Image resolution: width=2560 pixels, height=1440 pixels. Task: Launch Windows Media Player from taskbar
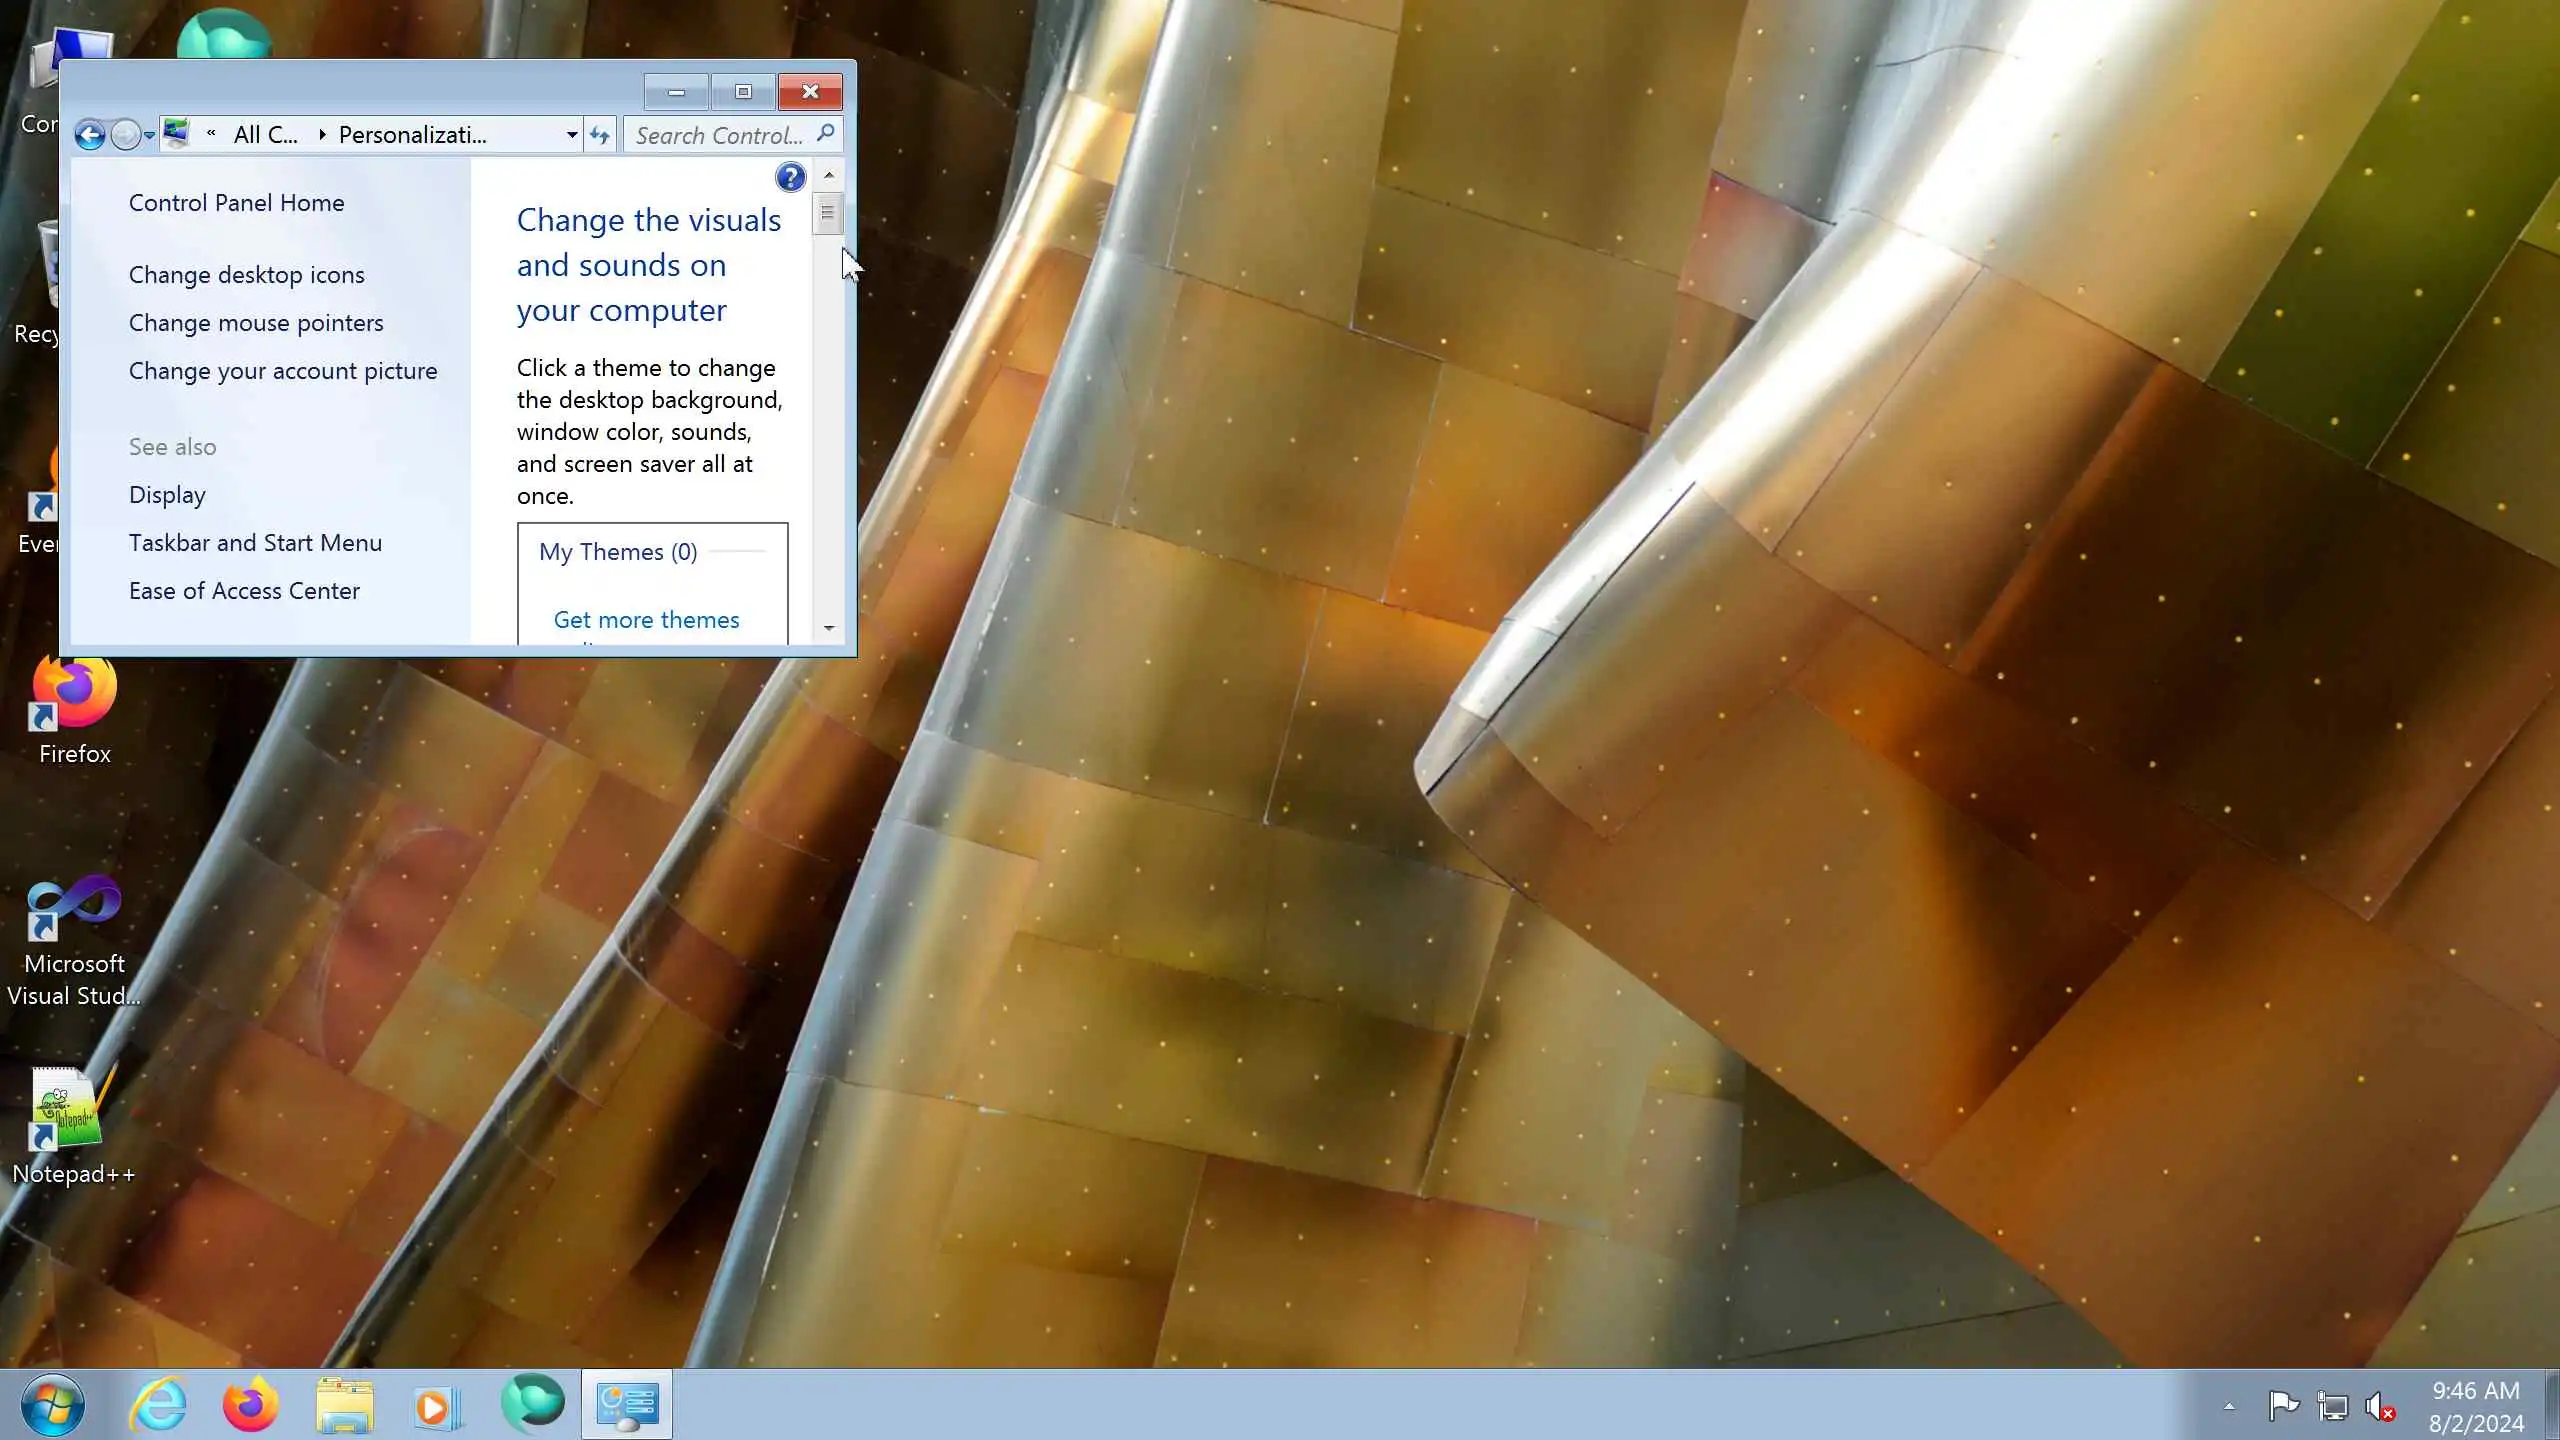437,1405
